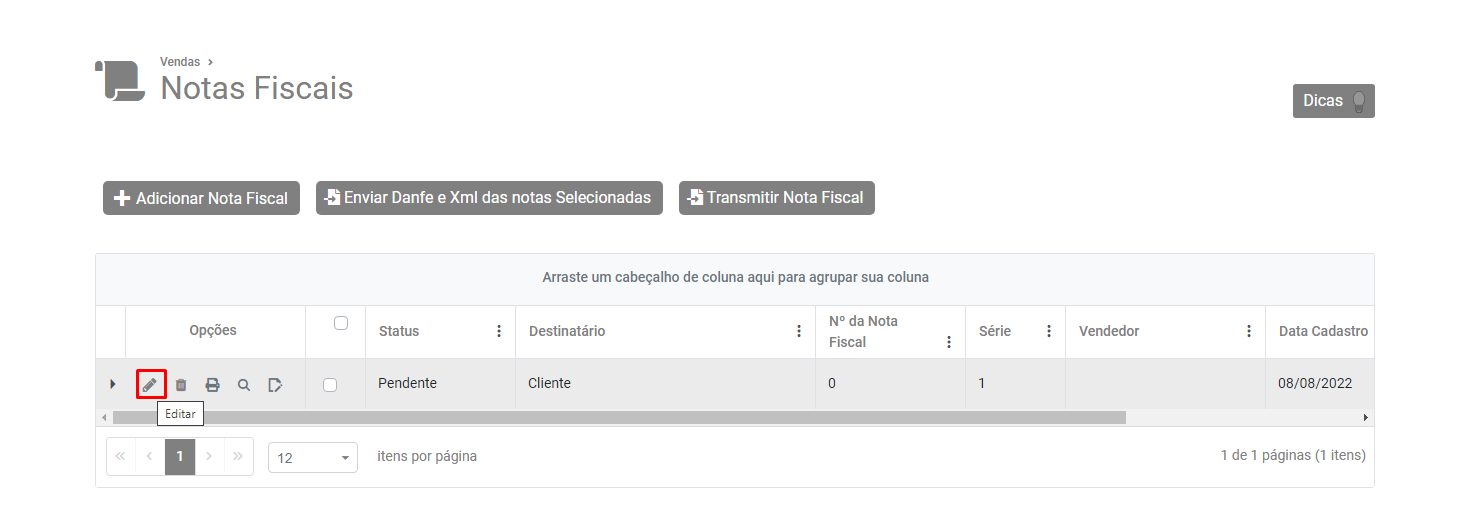Click the Vendas breadcrumb link

click(x=180, y=62)
